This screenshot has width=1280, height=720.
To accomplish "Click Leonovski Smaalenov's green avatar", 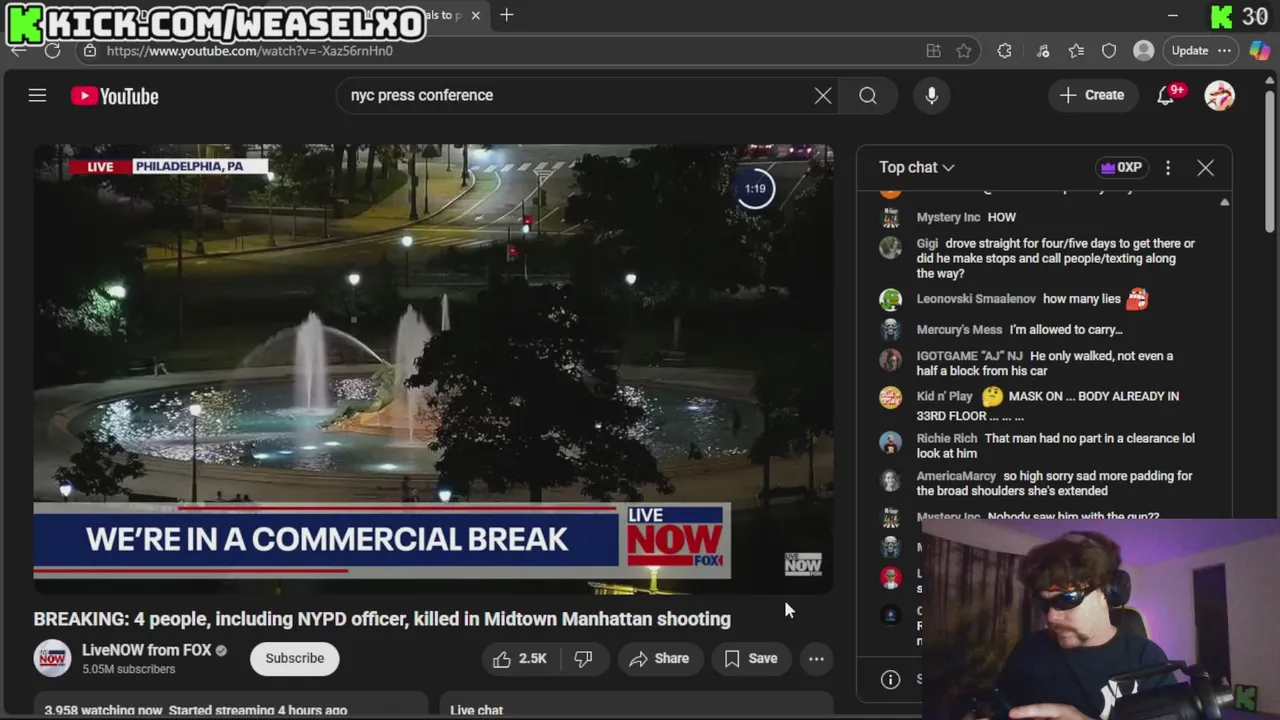I will point(890,299).
